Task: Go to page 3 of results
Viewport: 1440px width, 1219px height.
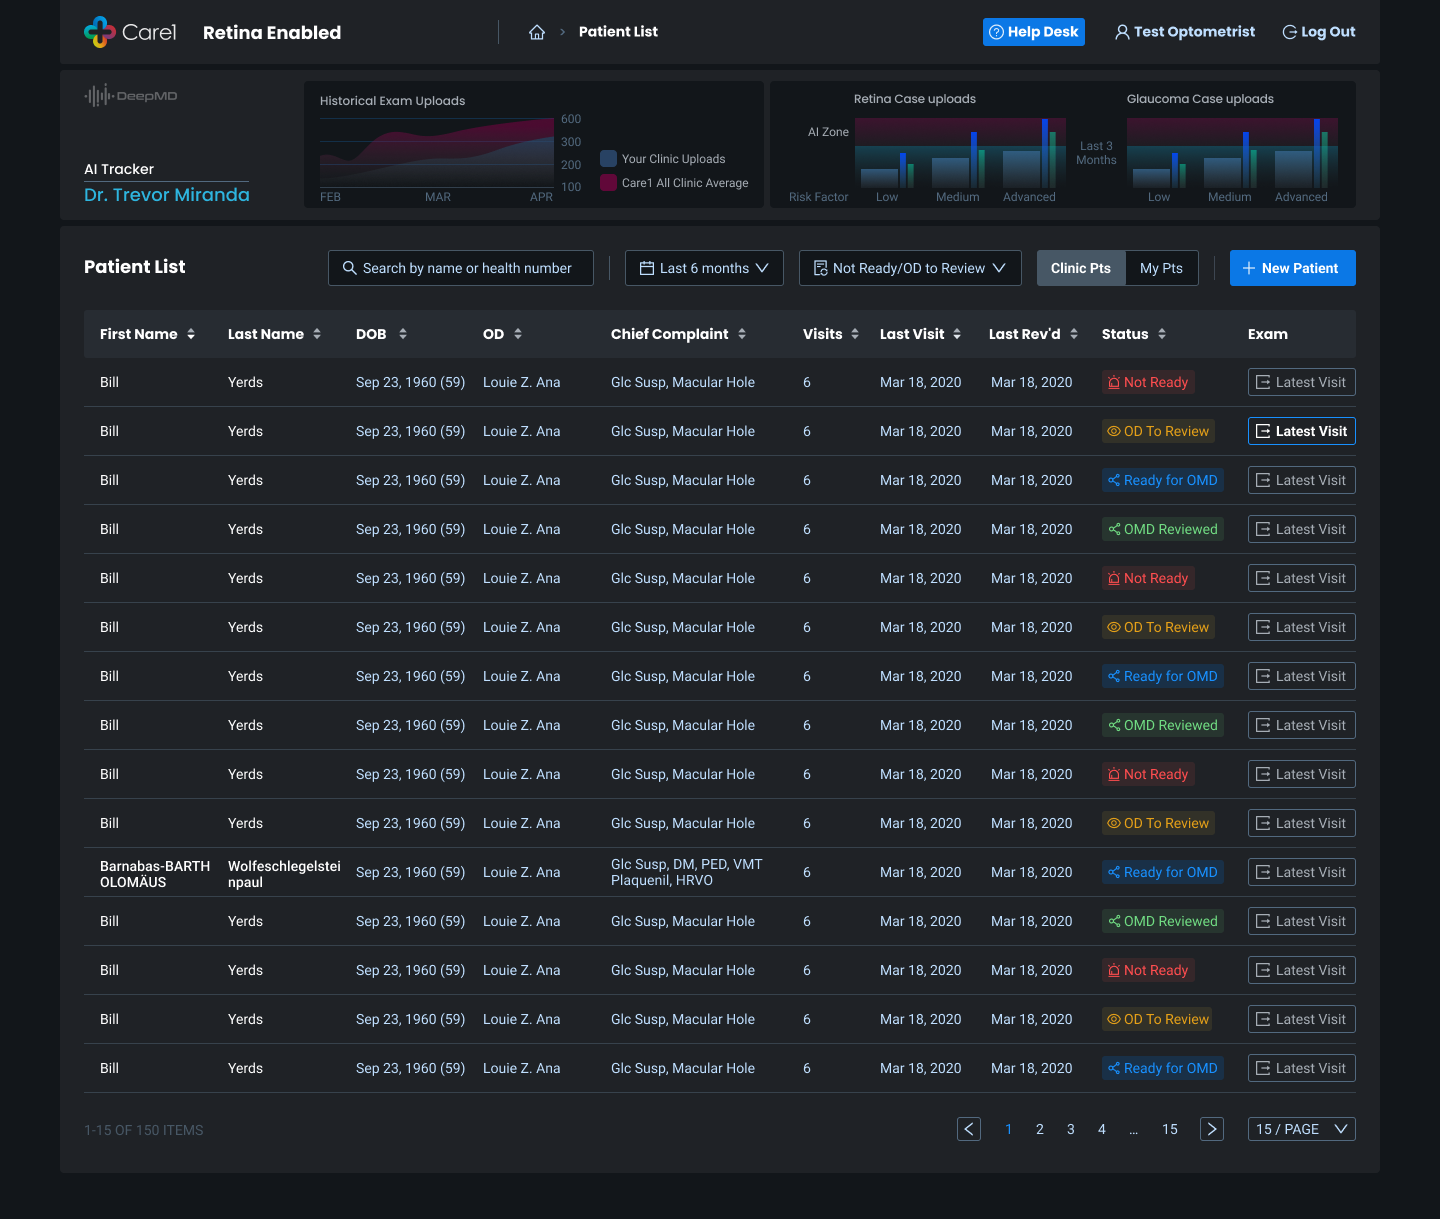Action: coord(1071,1129)
